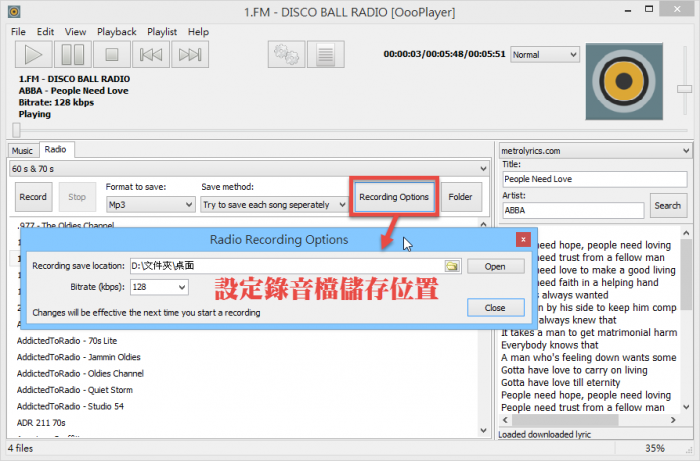Click the 35% status bar value
The width and height of the screenshot is (700, 461).
(x=655, y=448)
